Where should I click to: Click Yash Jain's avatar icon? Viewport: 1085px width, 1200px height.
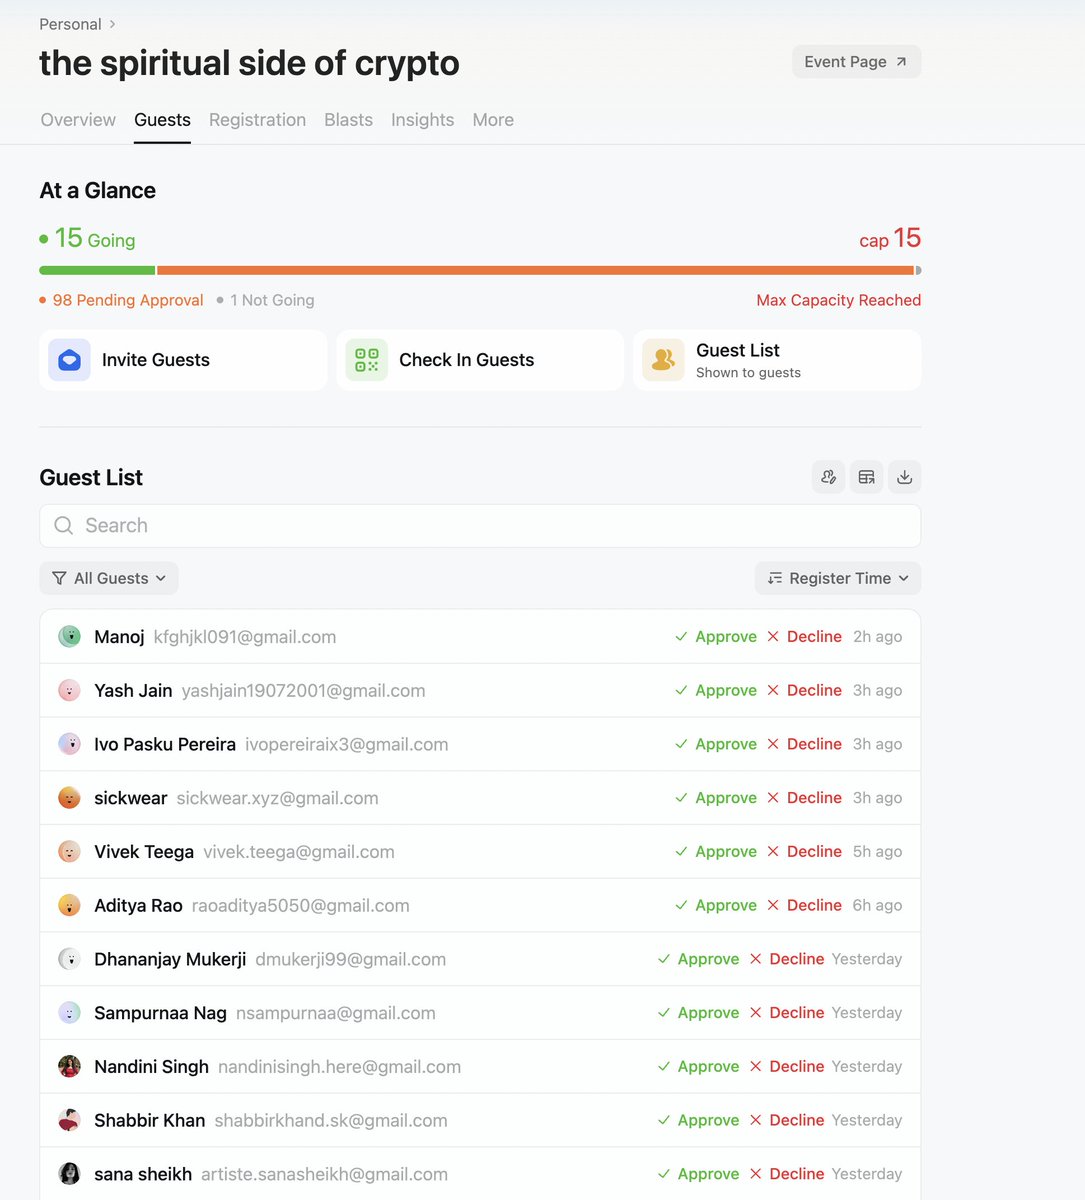coord(69,690)
